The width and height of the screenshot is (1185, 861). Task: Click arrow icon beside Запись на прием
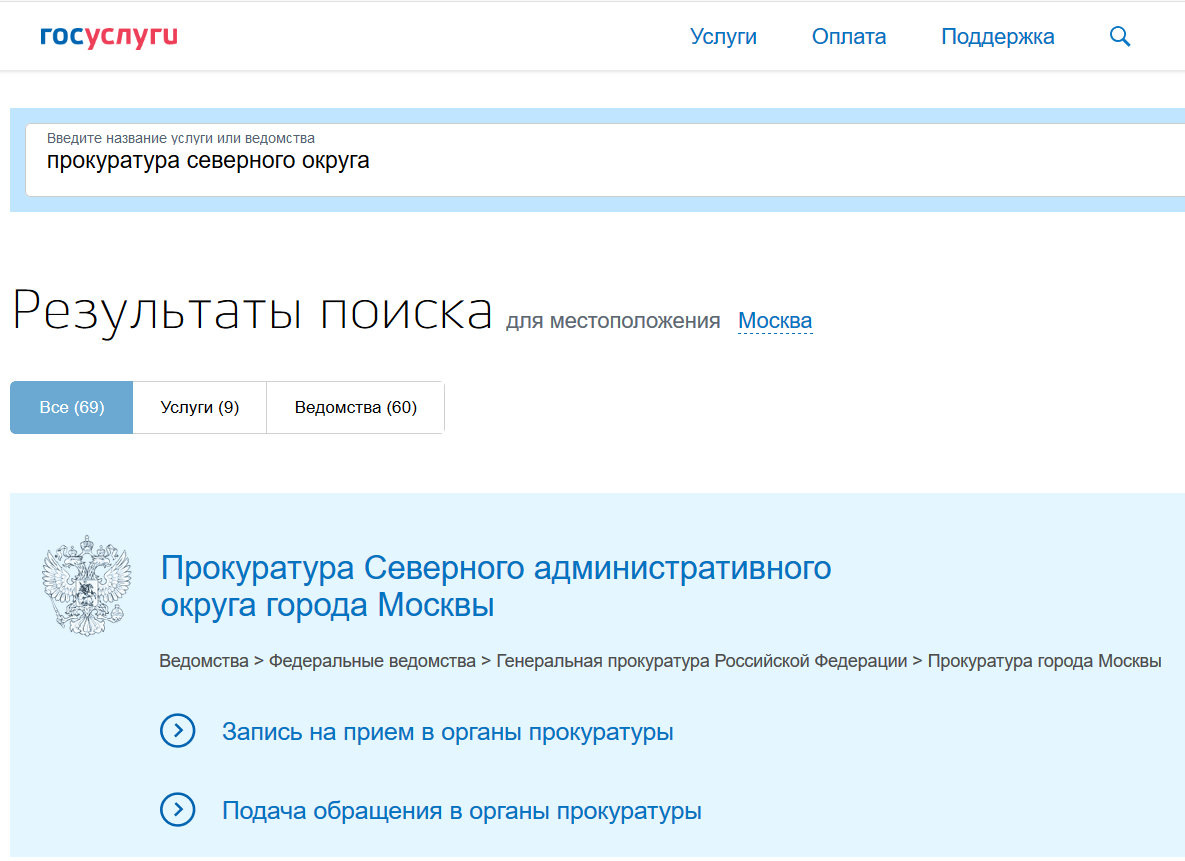point(178,731)
